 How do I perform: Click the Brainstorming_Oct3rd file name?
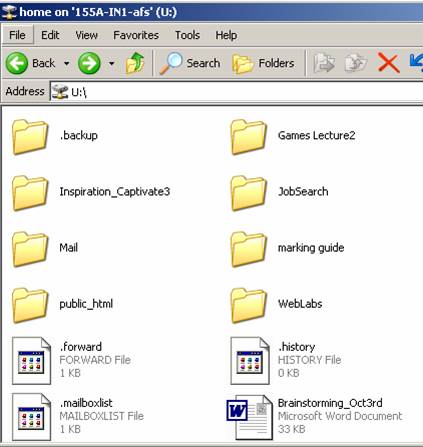(330, 403)
